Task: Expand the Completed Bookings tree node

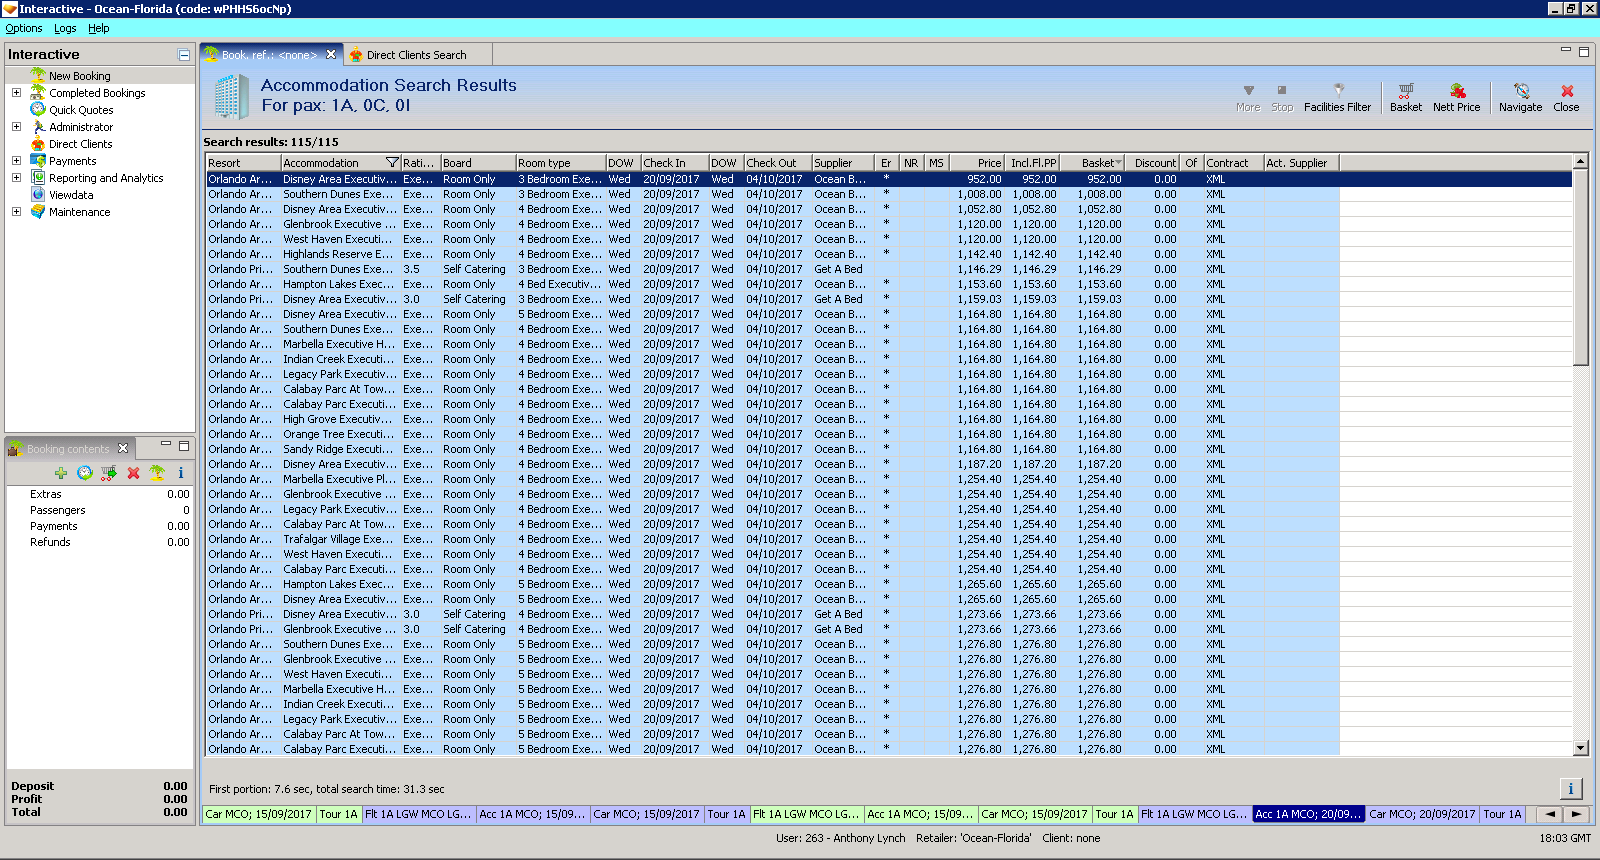Action: tap(16, 93)
